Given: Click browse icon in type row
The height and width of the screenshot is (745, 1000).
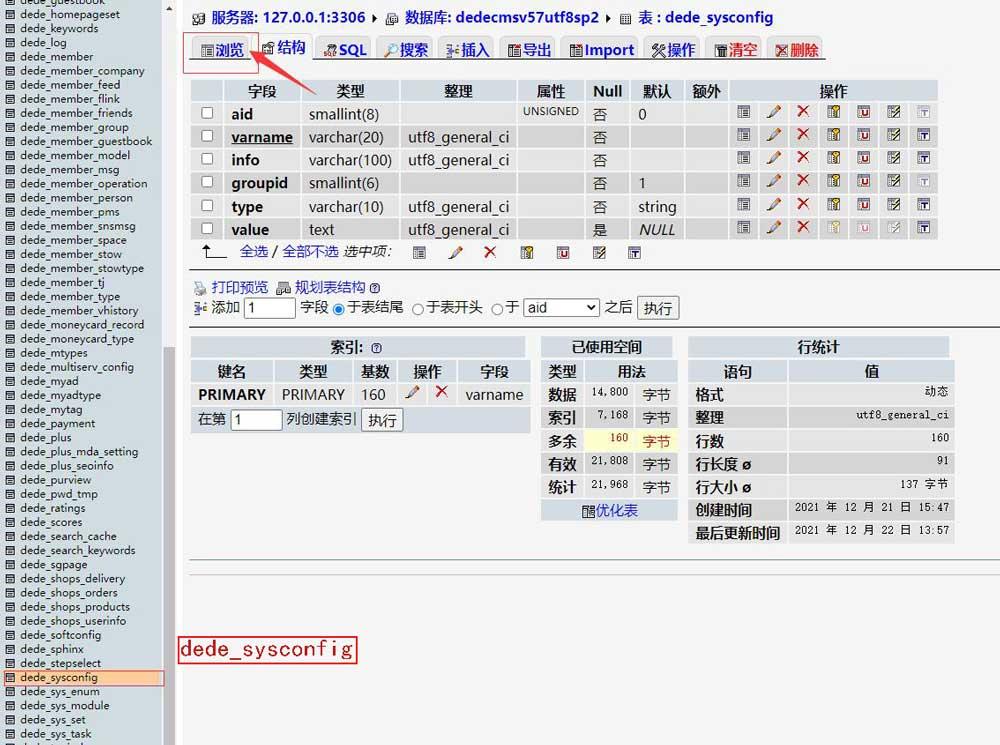Looking at the screenshot, I should point(744,205).
